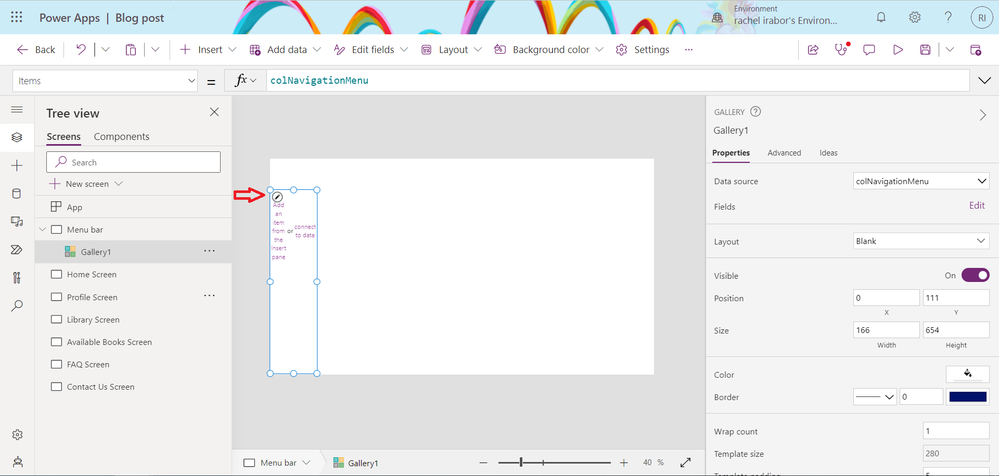Viewport: 999px width, 476px height.
Task: Click the canvas zoom slider
Action: [554, 463]
